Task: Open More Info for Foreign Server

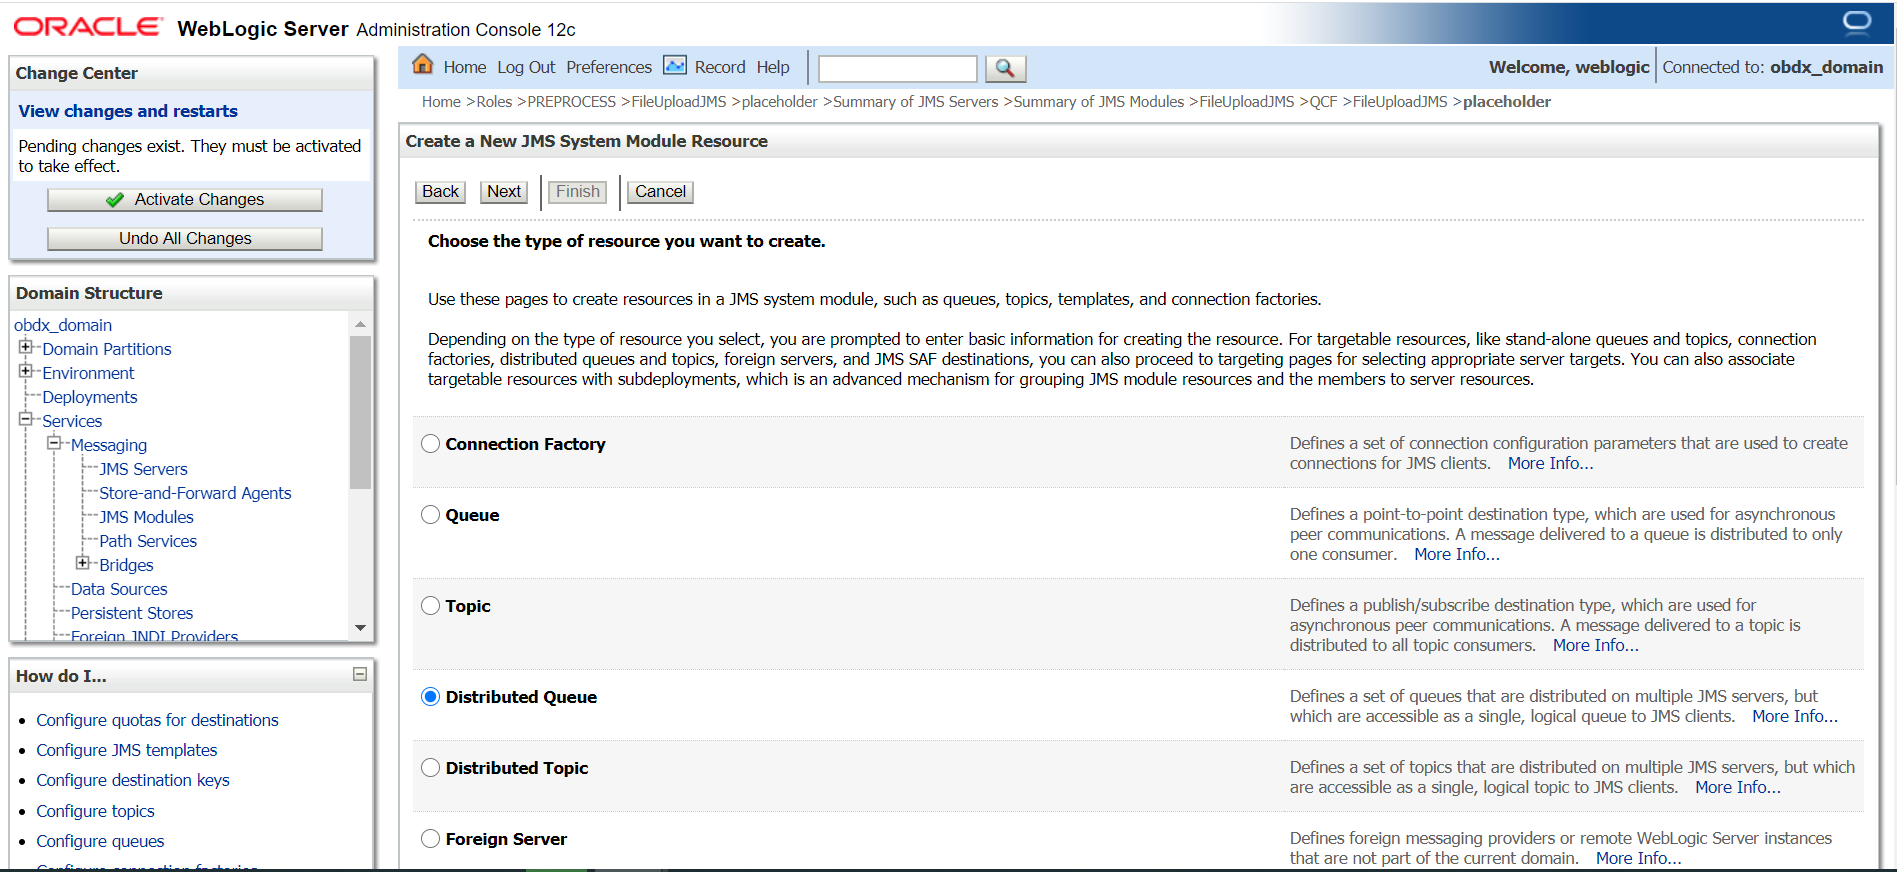Action: [1639, 858]
